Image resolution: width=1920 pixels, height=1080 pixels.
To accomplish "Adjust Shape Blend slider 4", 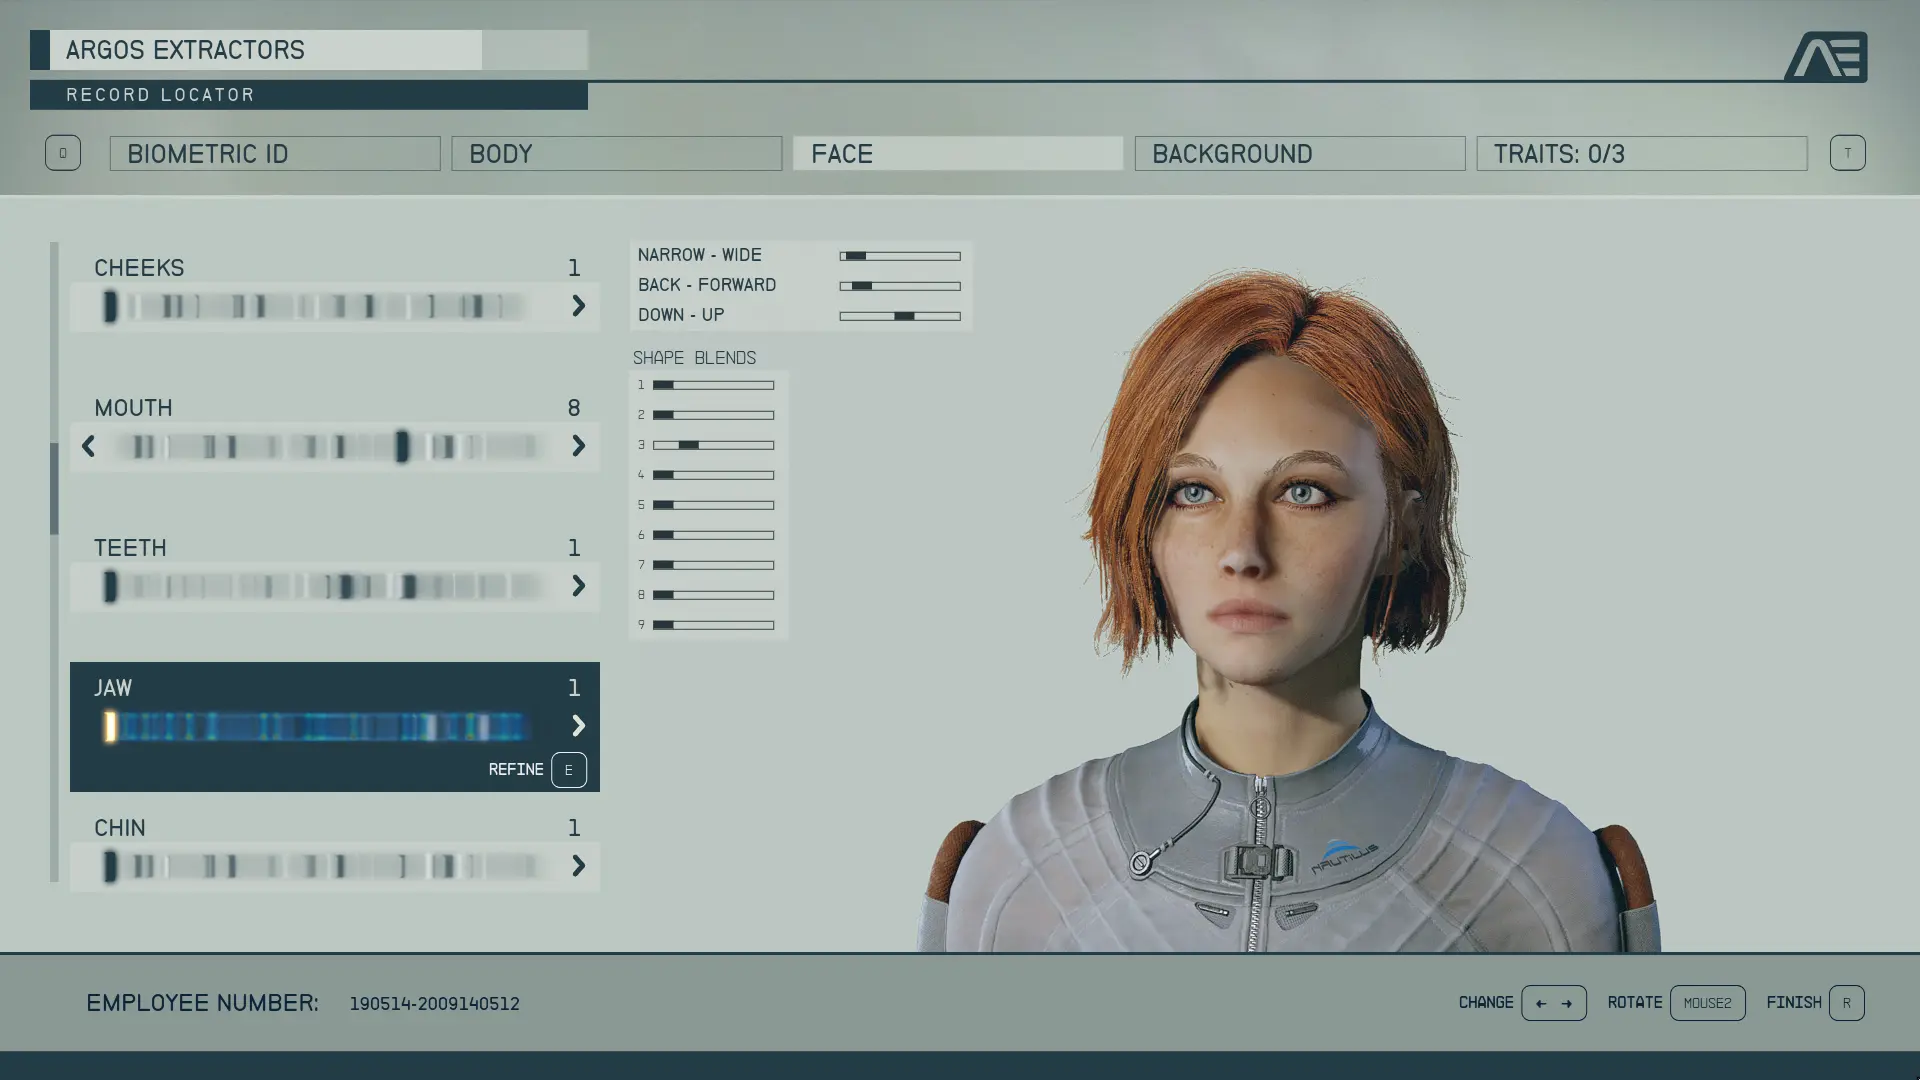I will tap(713, 475).
